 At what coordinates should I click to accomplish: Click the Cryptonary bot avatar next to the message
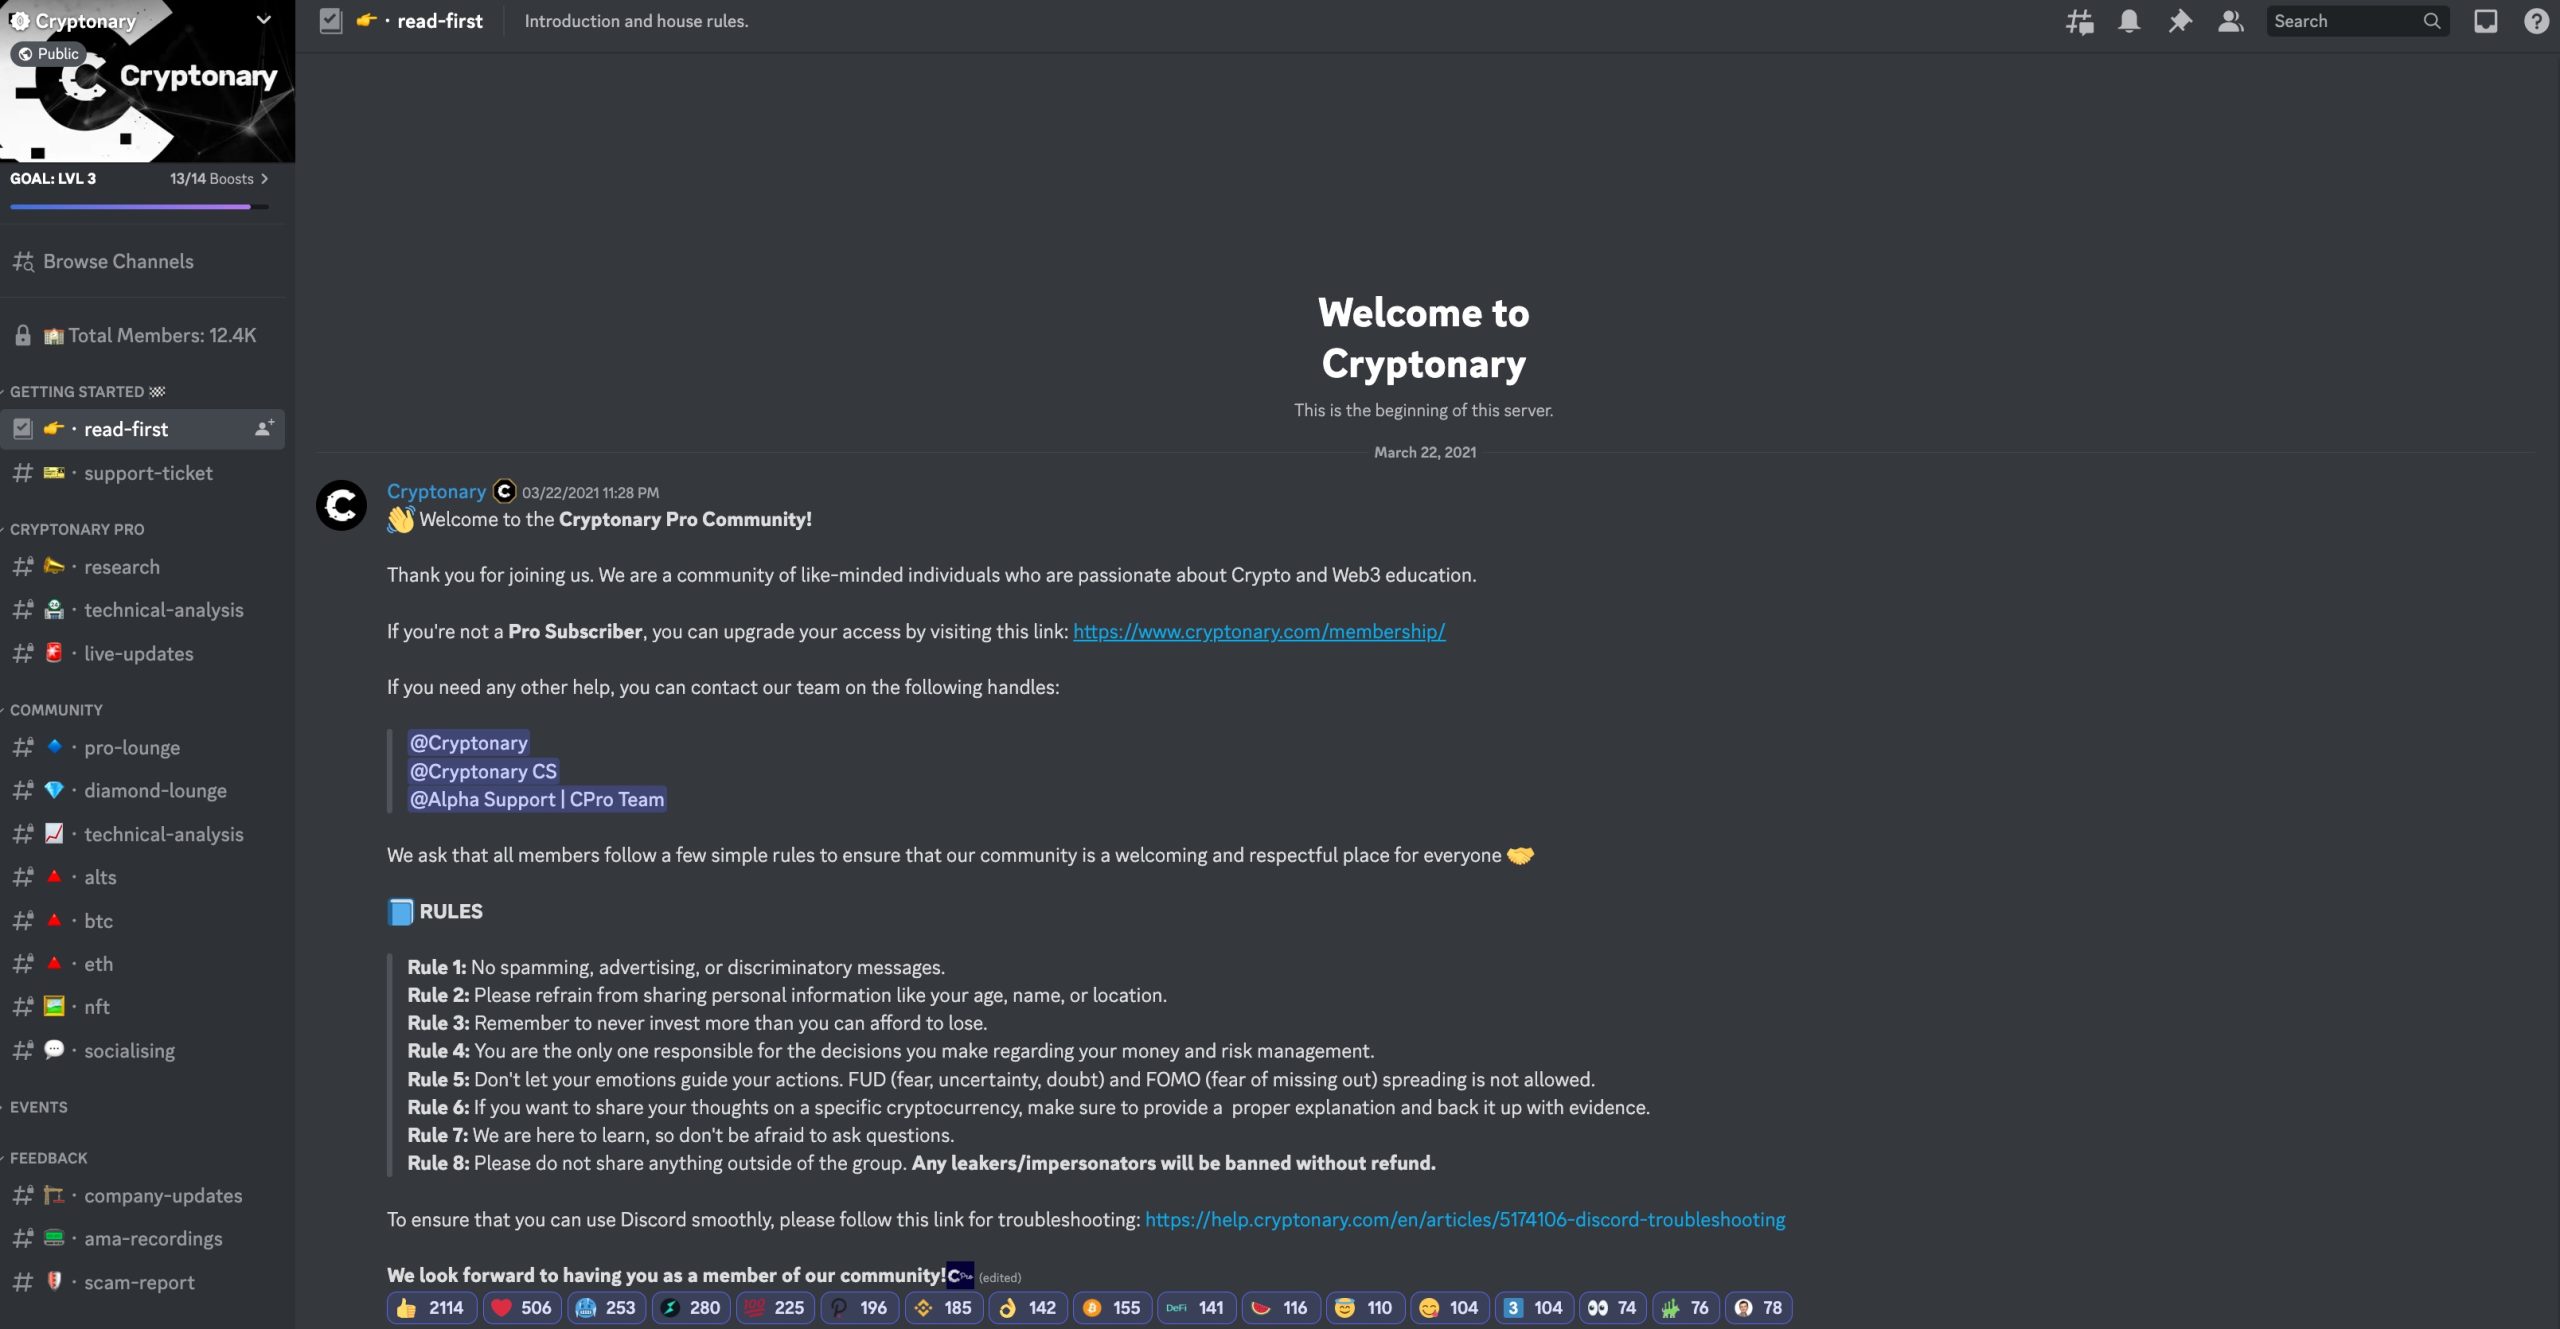pos(340,505)
